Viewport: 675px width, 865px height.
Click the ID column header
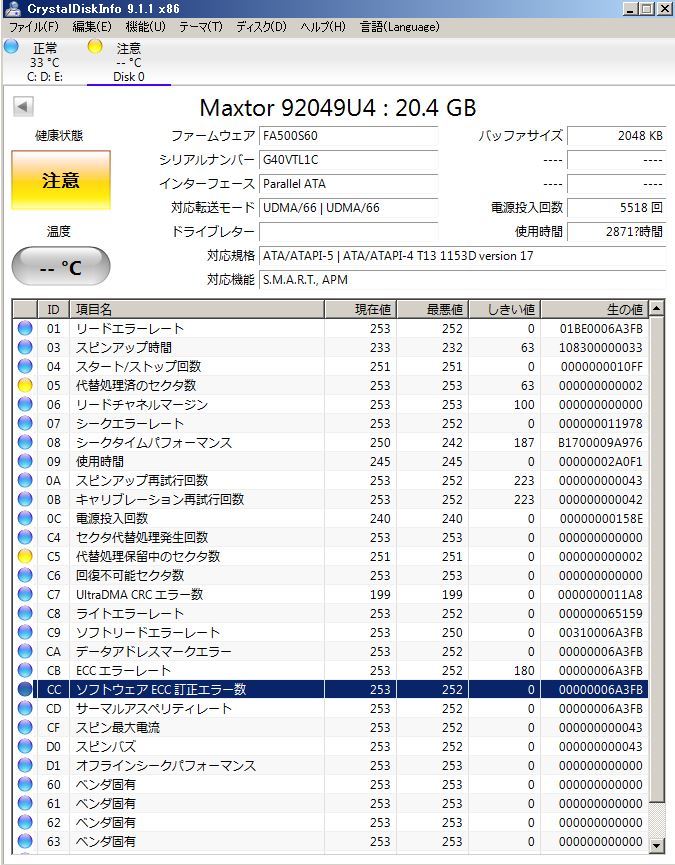pos(53,309)
